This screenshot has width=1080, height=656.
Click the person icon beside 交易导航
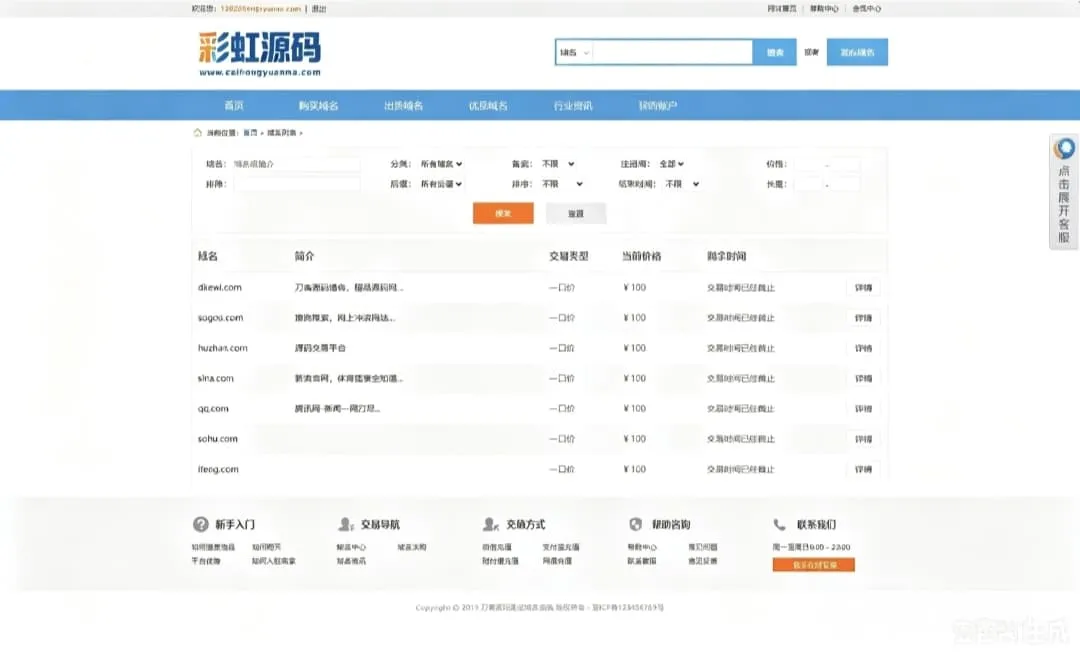(346, 524)
